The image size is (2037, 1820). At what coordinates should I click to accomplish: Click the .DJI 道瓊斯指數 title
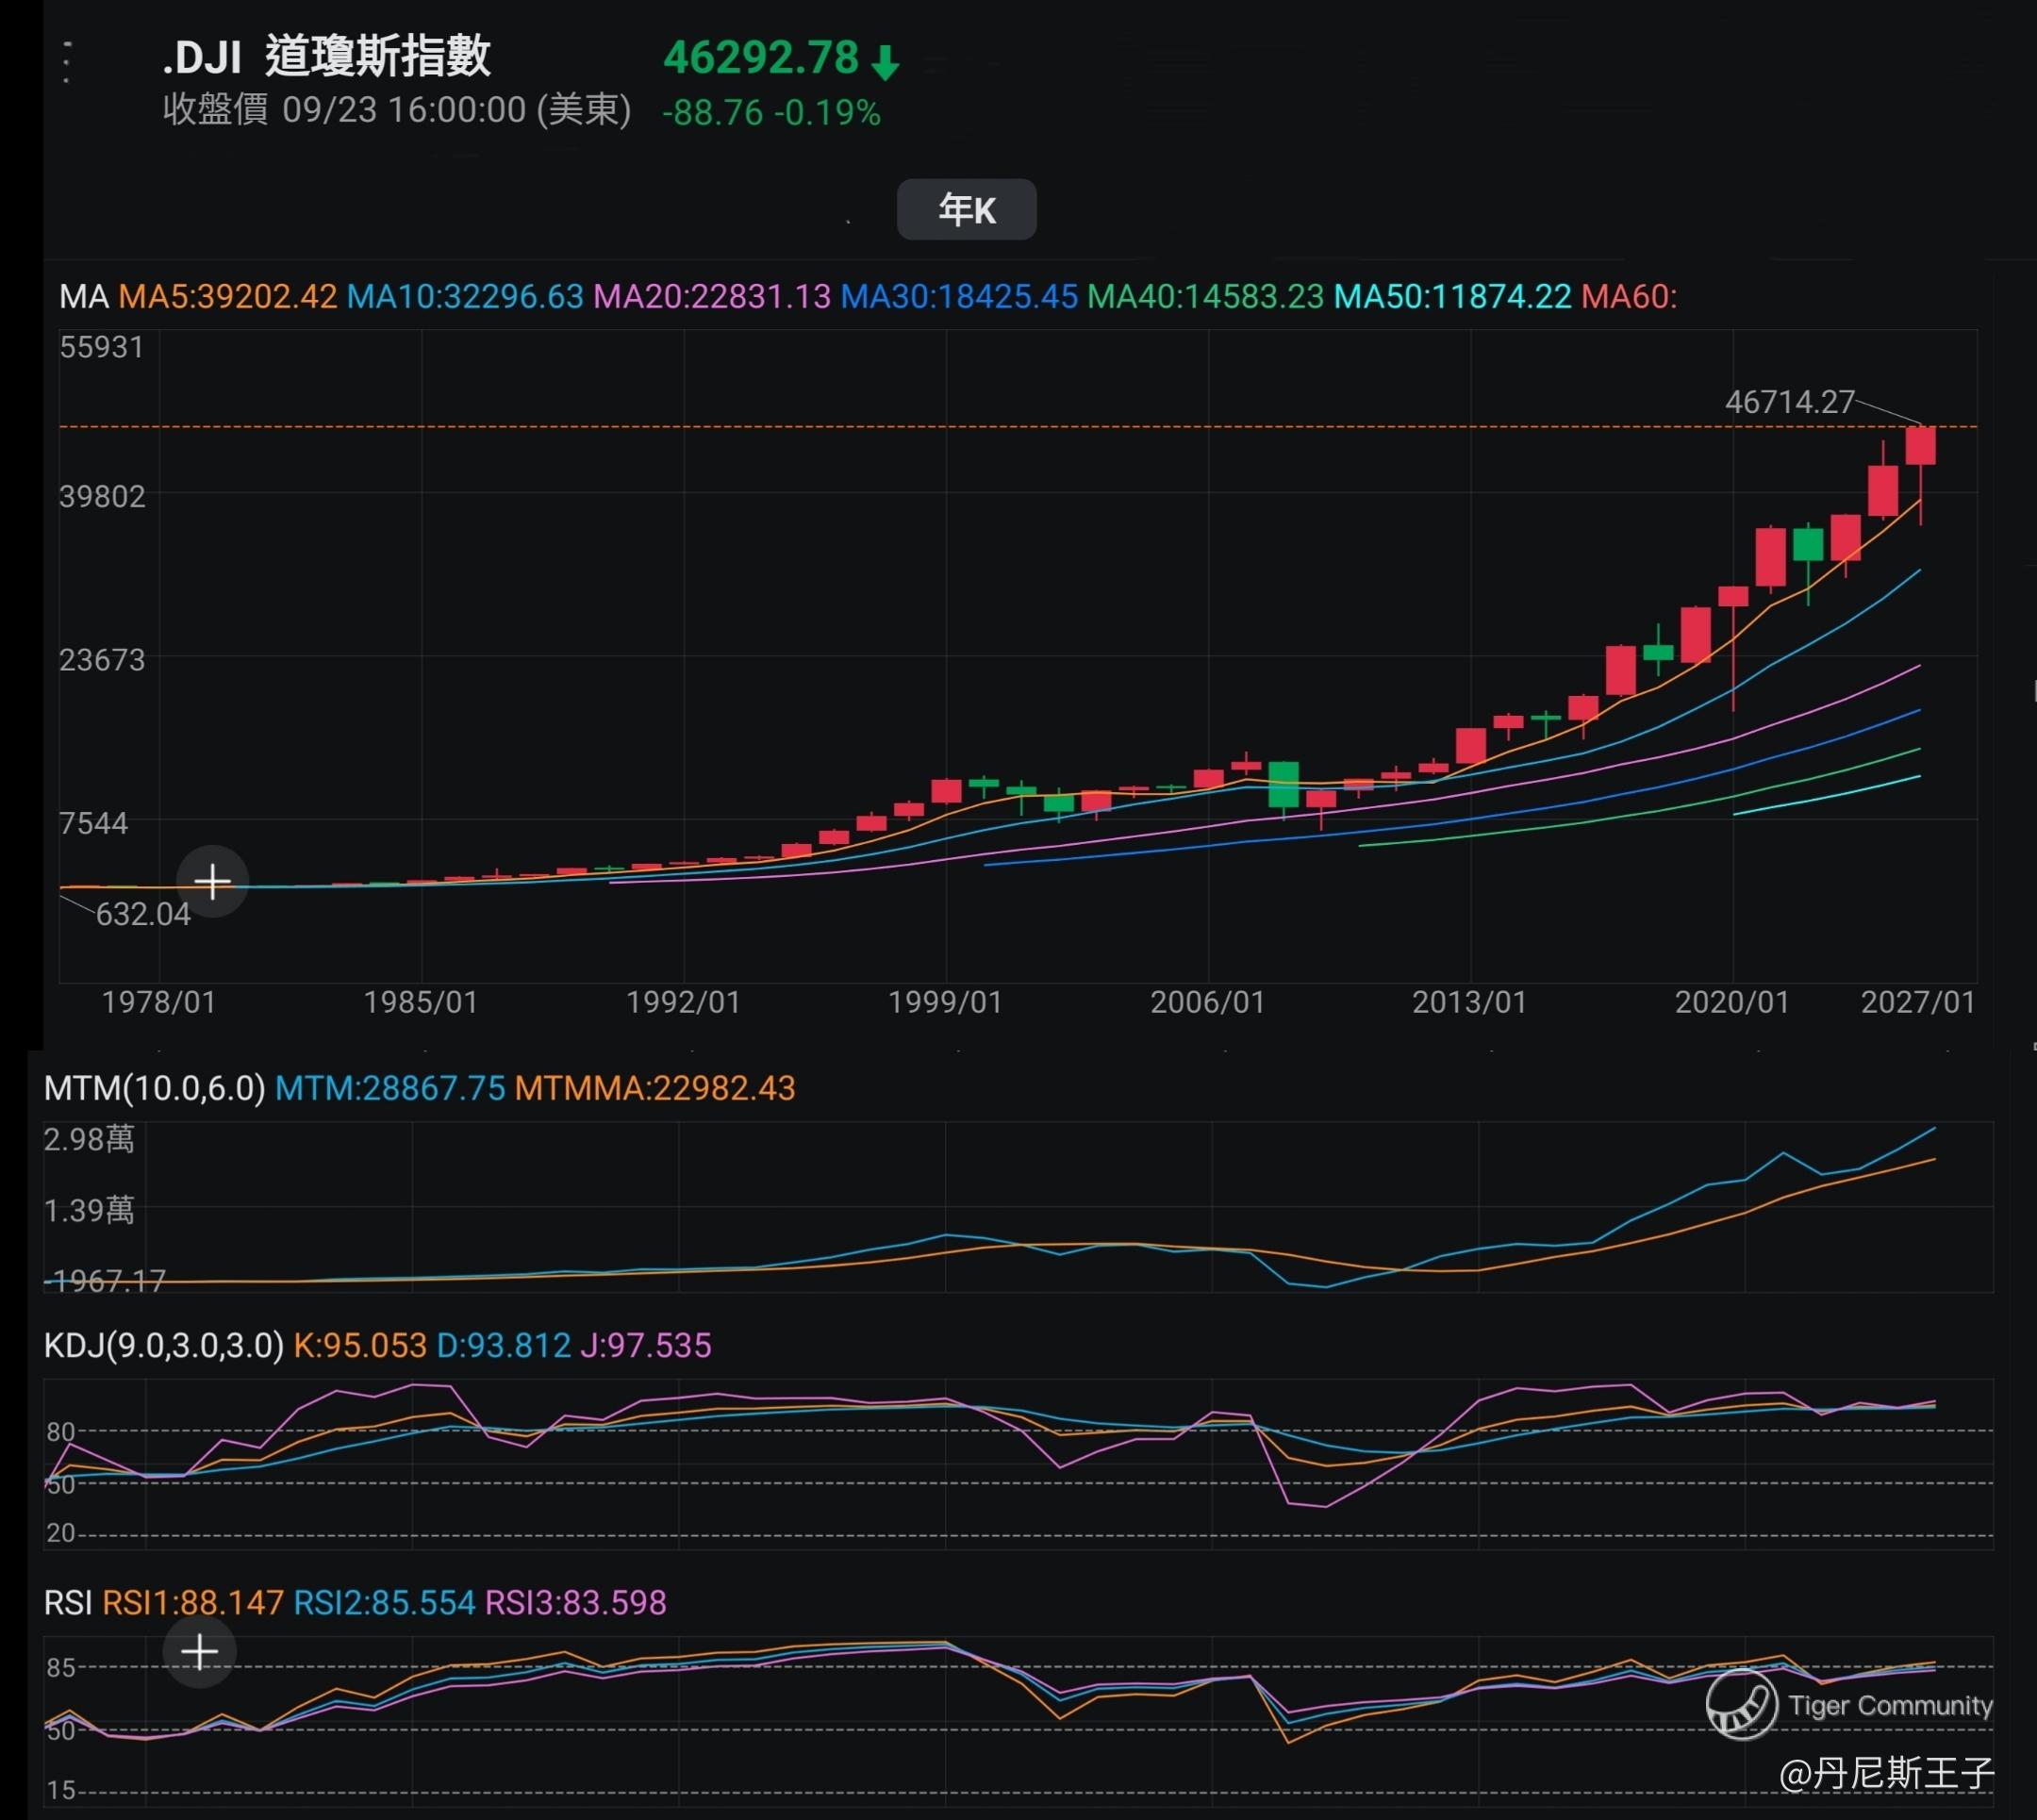tap(327, 57)
